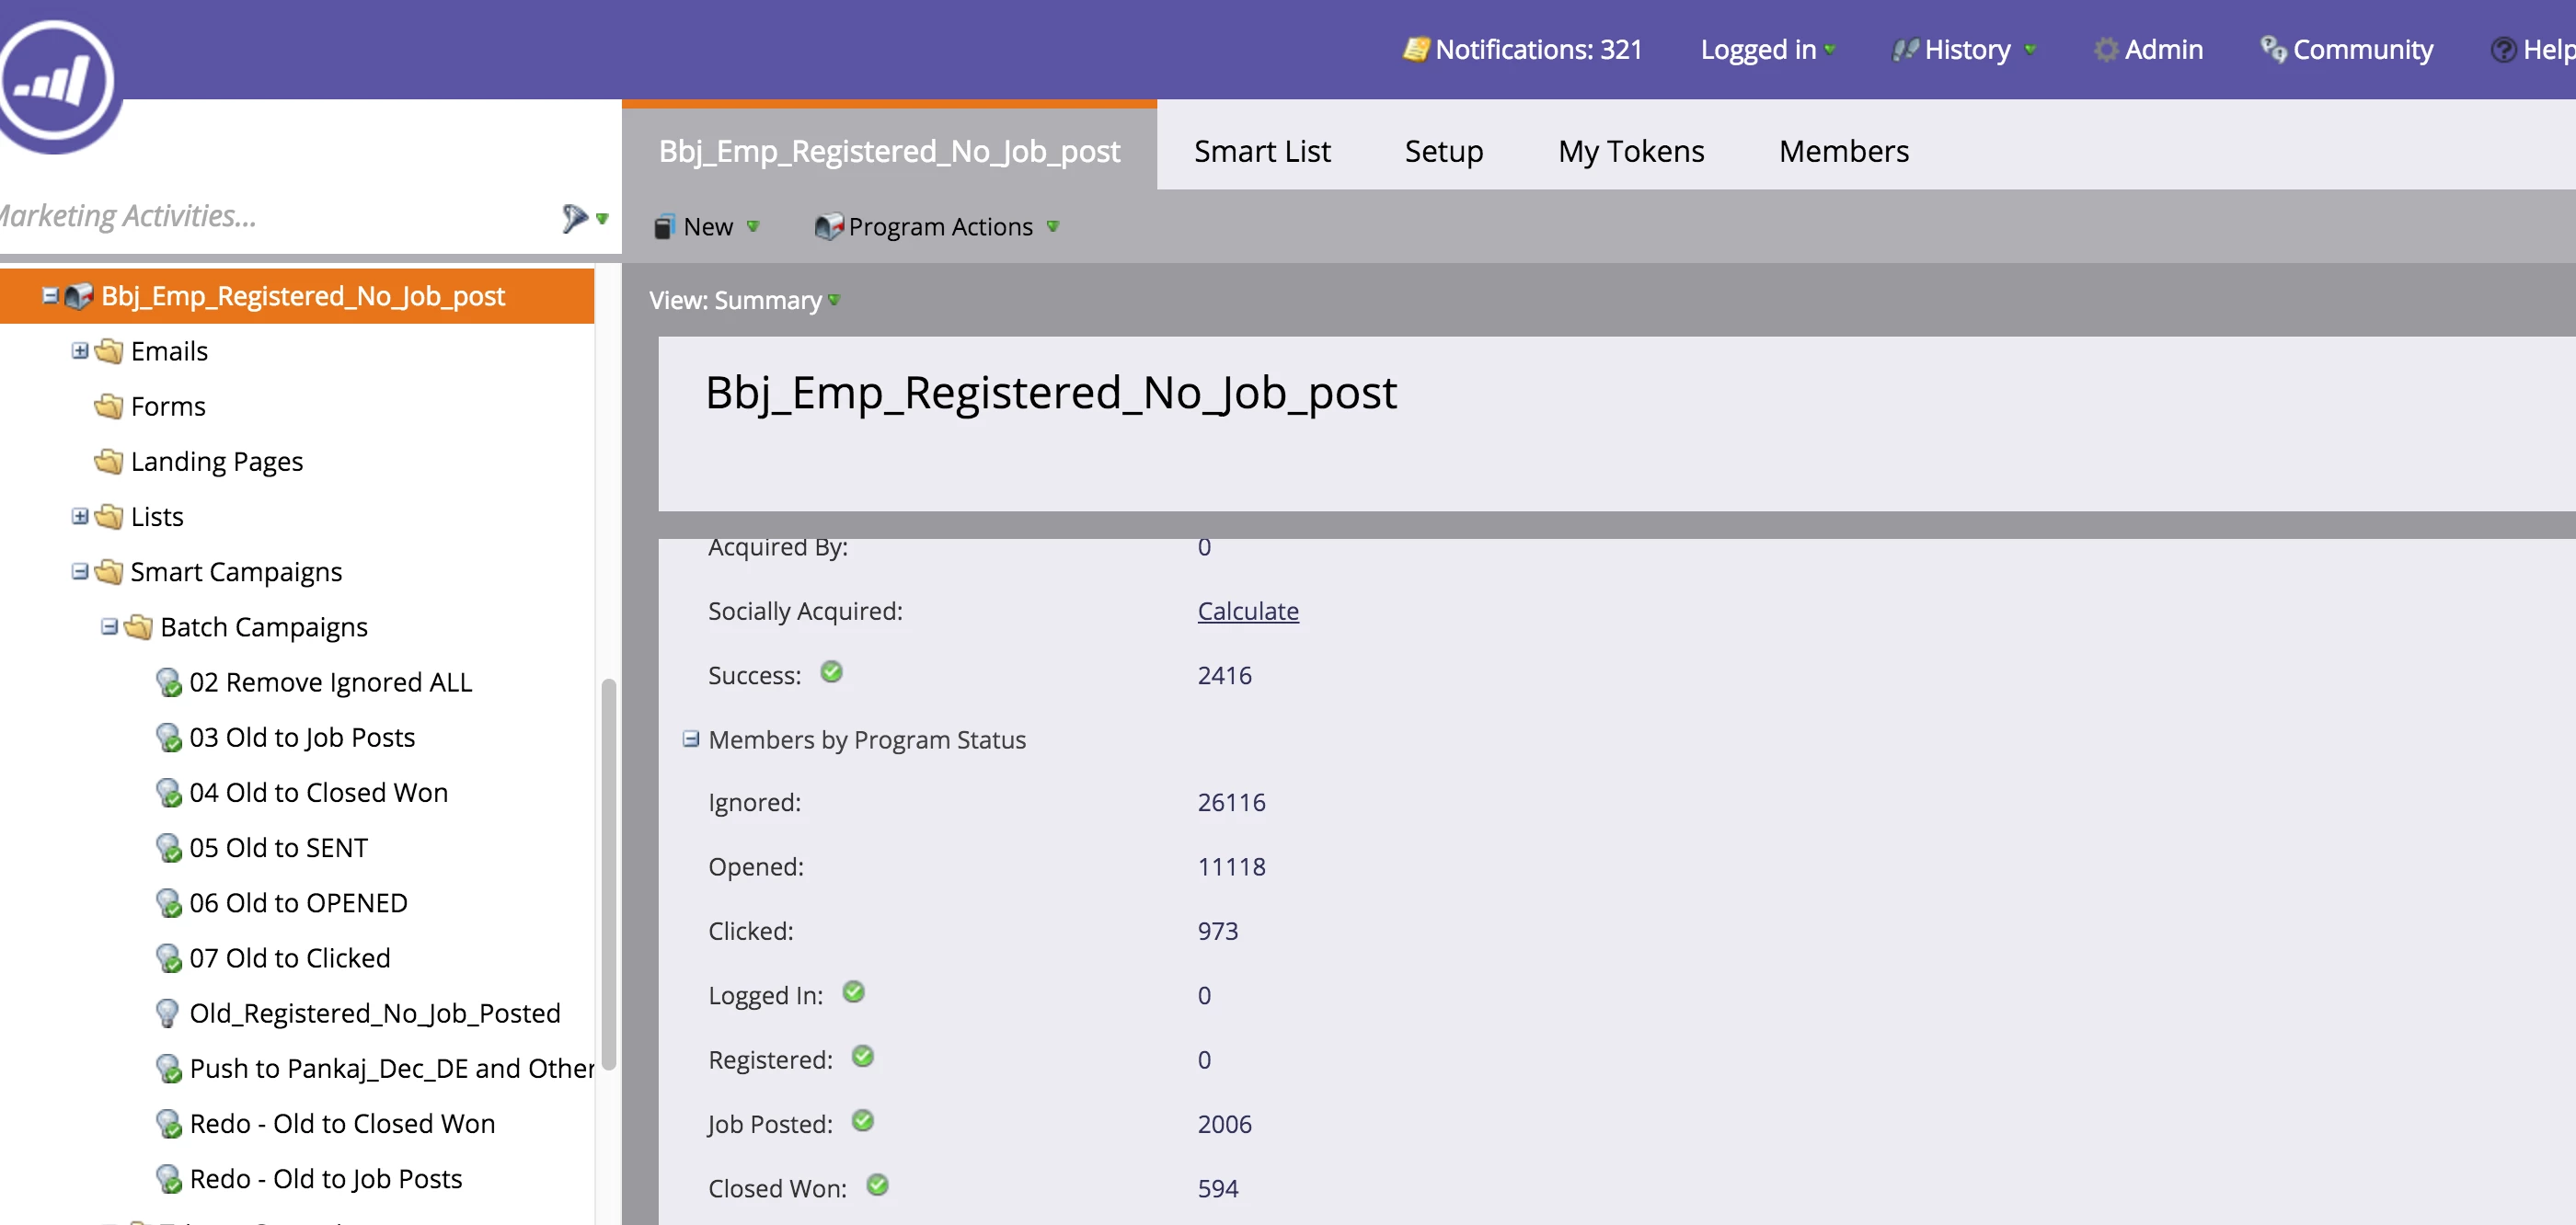The height and width of the screenshot is (1225, 2576).
Task: Switch to the Smart List tab
Action: click(1261, 151)
